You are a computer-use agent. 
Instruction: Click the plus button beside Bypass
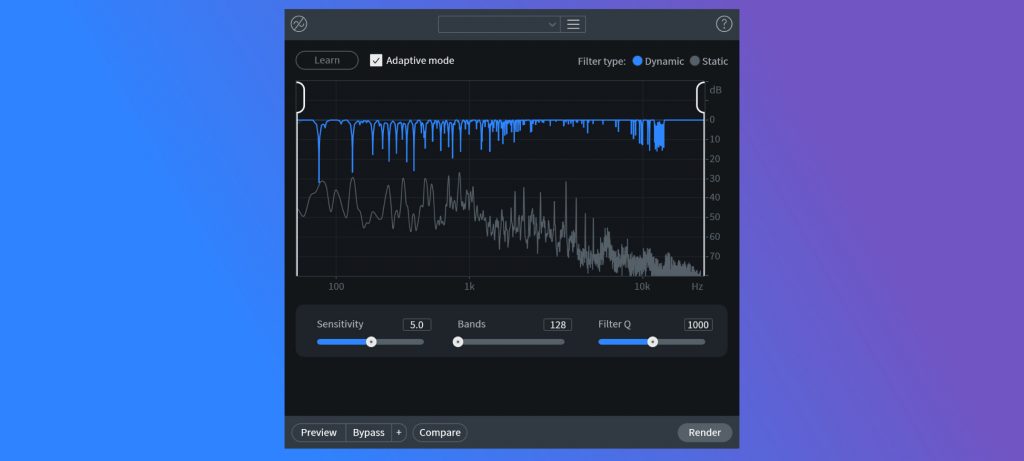(x=399, y=432)
